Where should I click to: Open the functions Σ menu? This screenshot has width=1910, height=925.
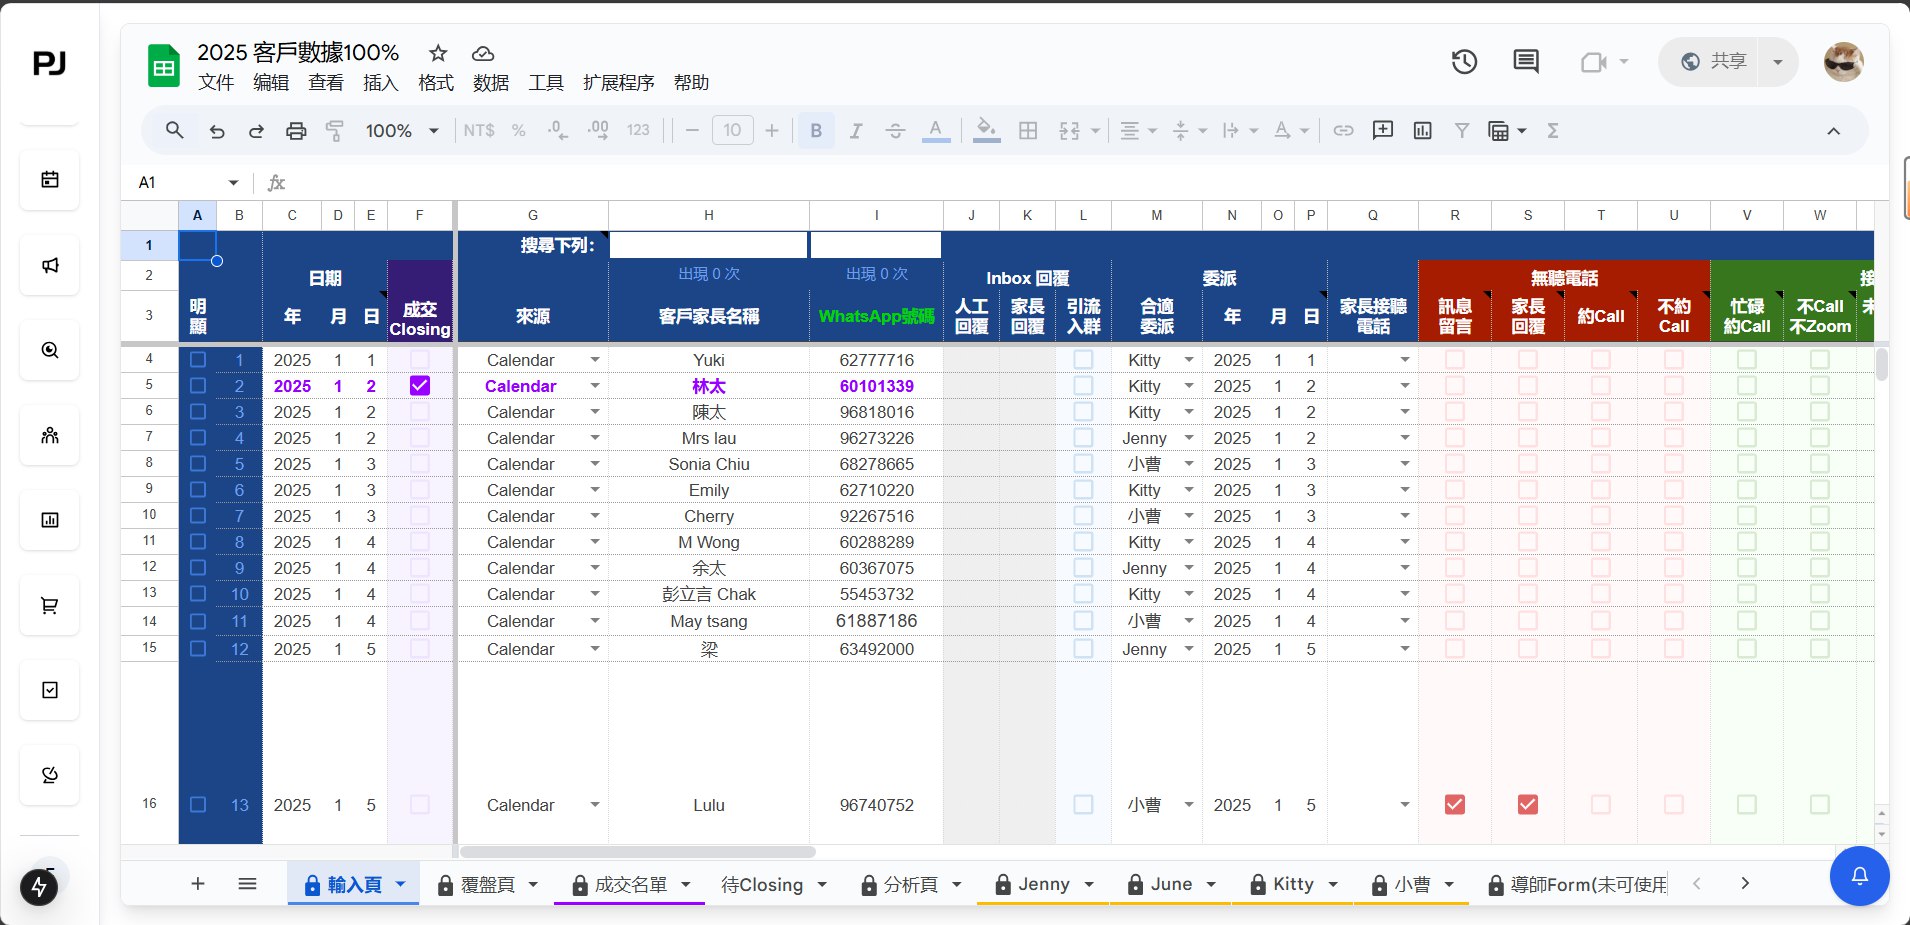(1553, 130)
